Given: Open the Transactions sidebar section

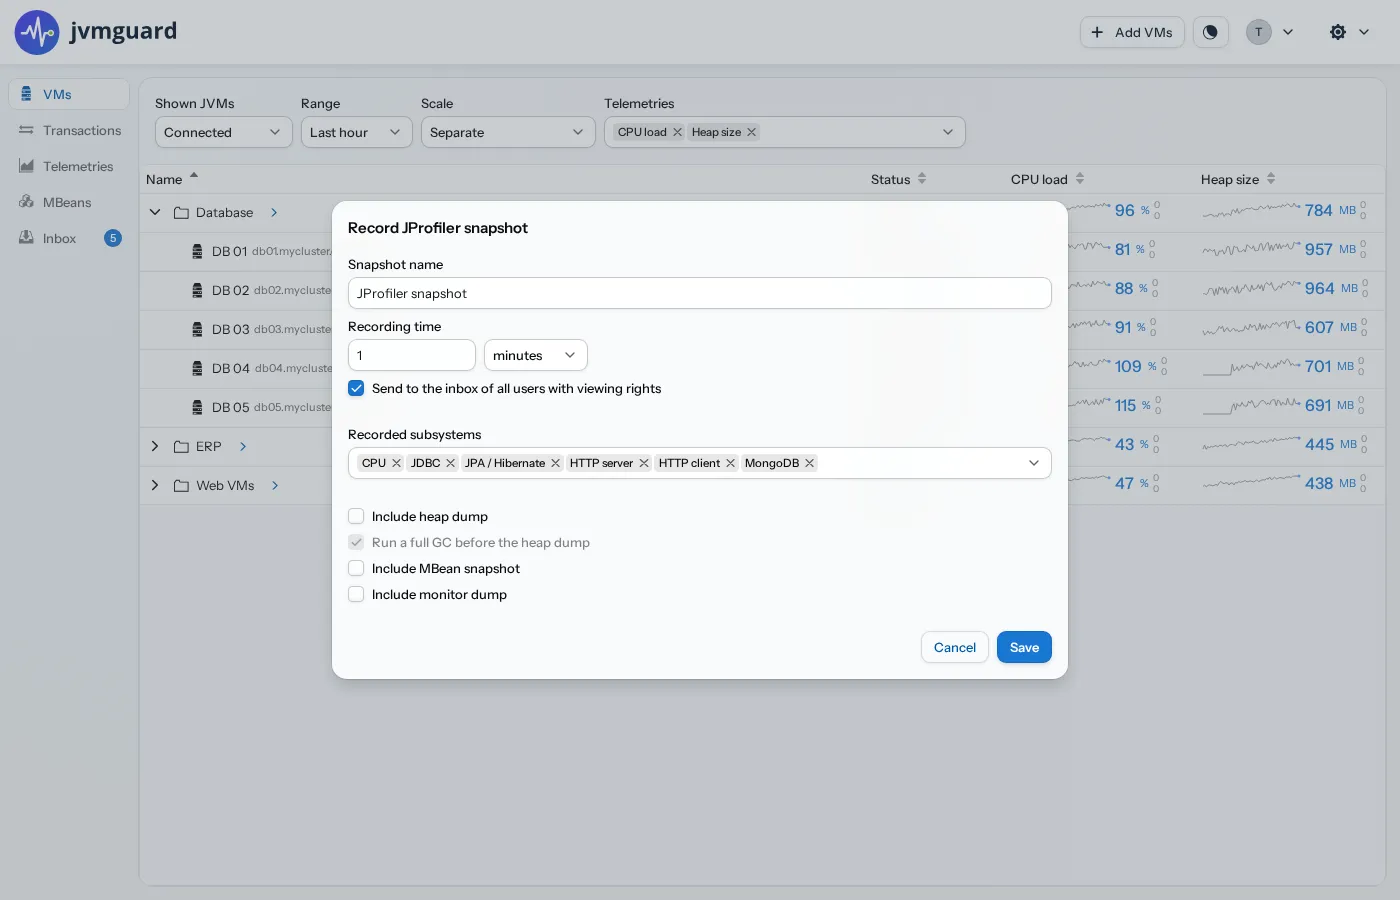Looking at the screenshot, I should 69,130.
